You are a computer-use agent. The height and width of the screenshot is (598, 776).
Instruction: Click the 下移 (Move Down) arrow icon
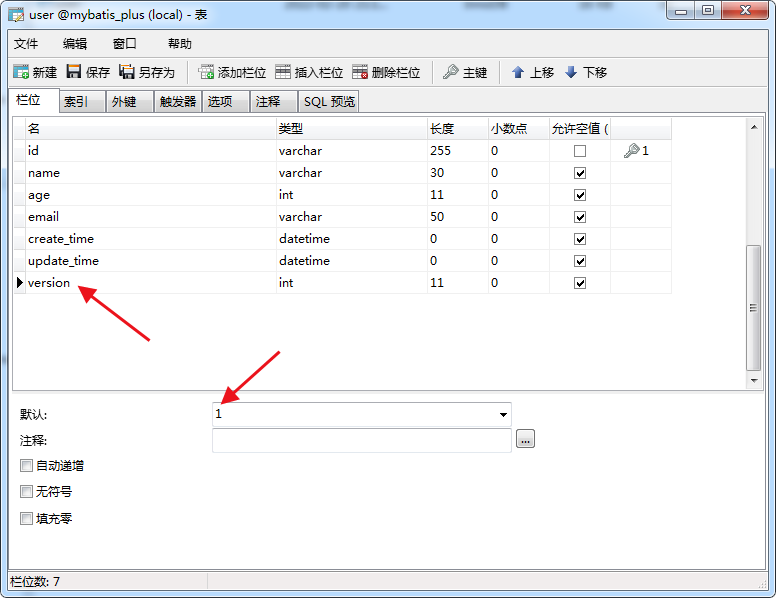[x=571, y=72]
